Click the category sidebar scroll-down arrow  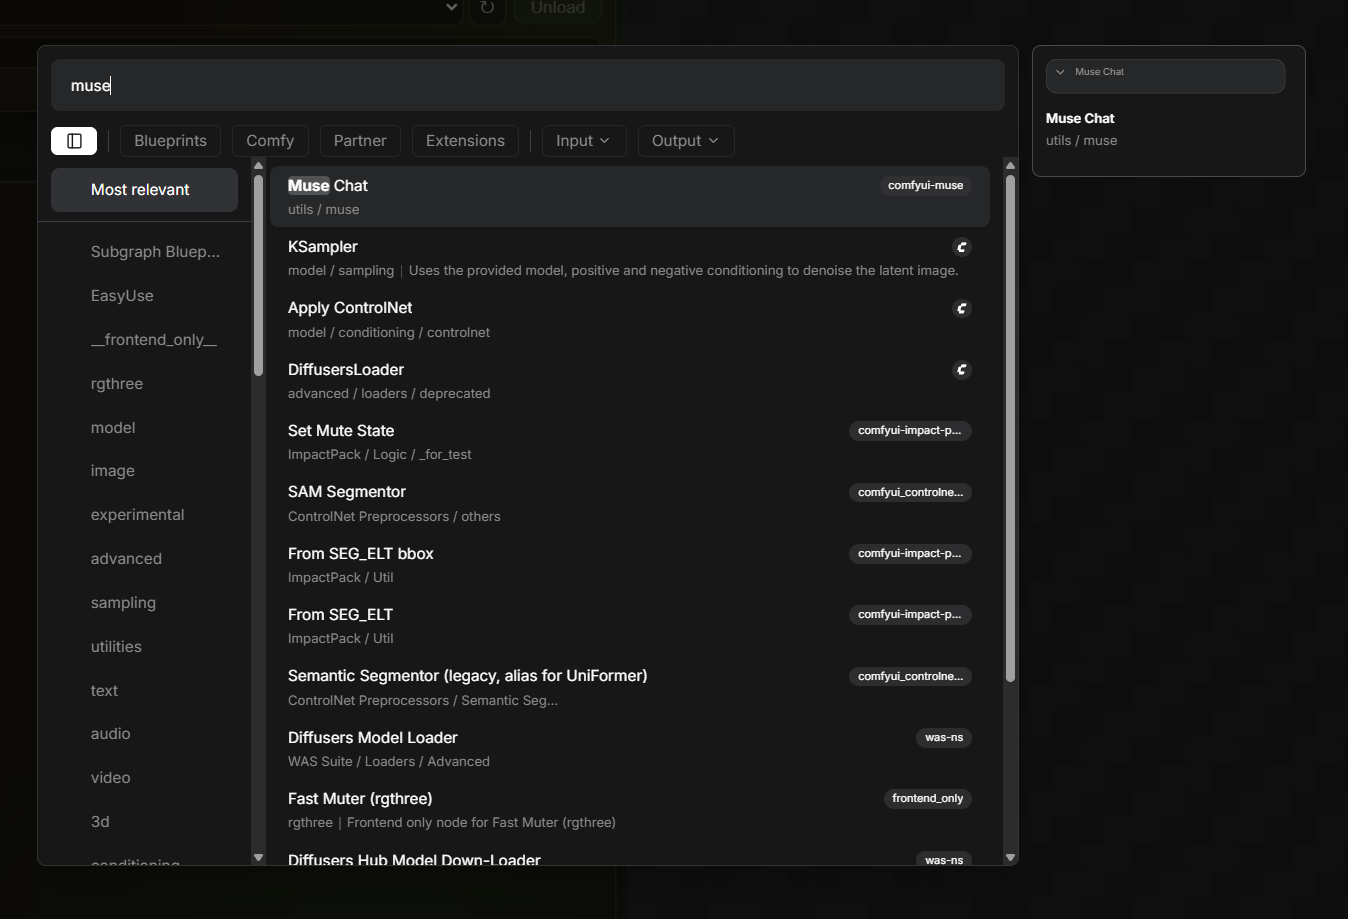tap(258, 857)
